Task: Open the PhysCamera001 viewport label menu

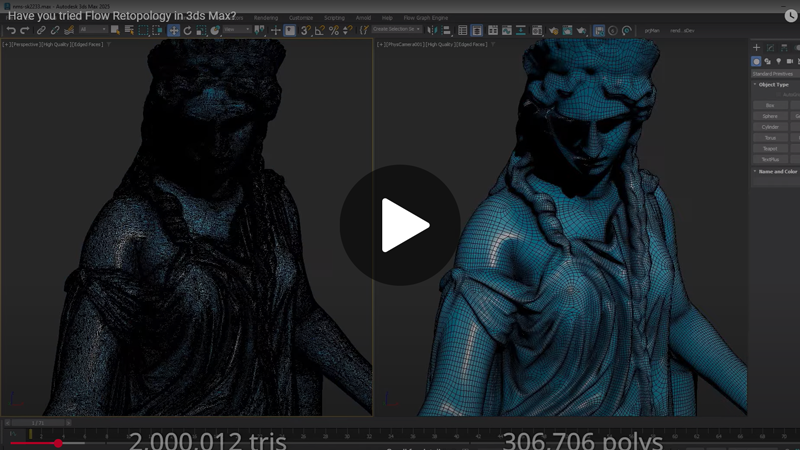Action: tap(405, 44)
